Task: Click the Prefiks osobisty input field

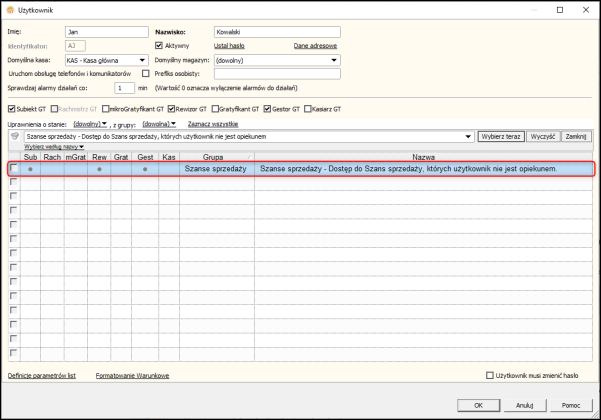Action: 277,74
